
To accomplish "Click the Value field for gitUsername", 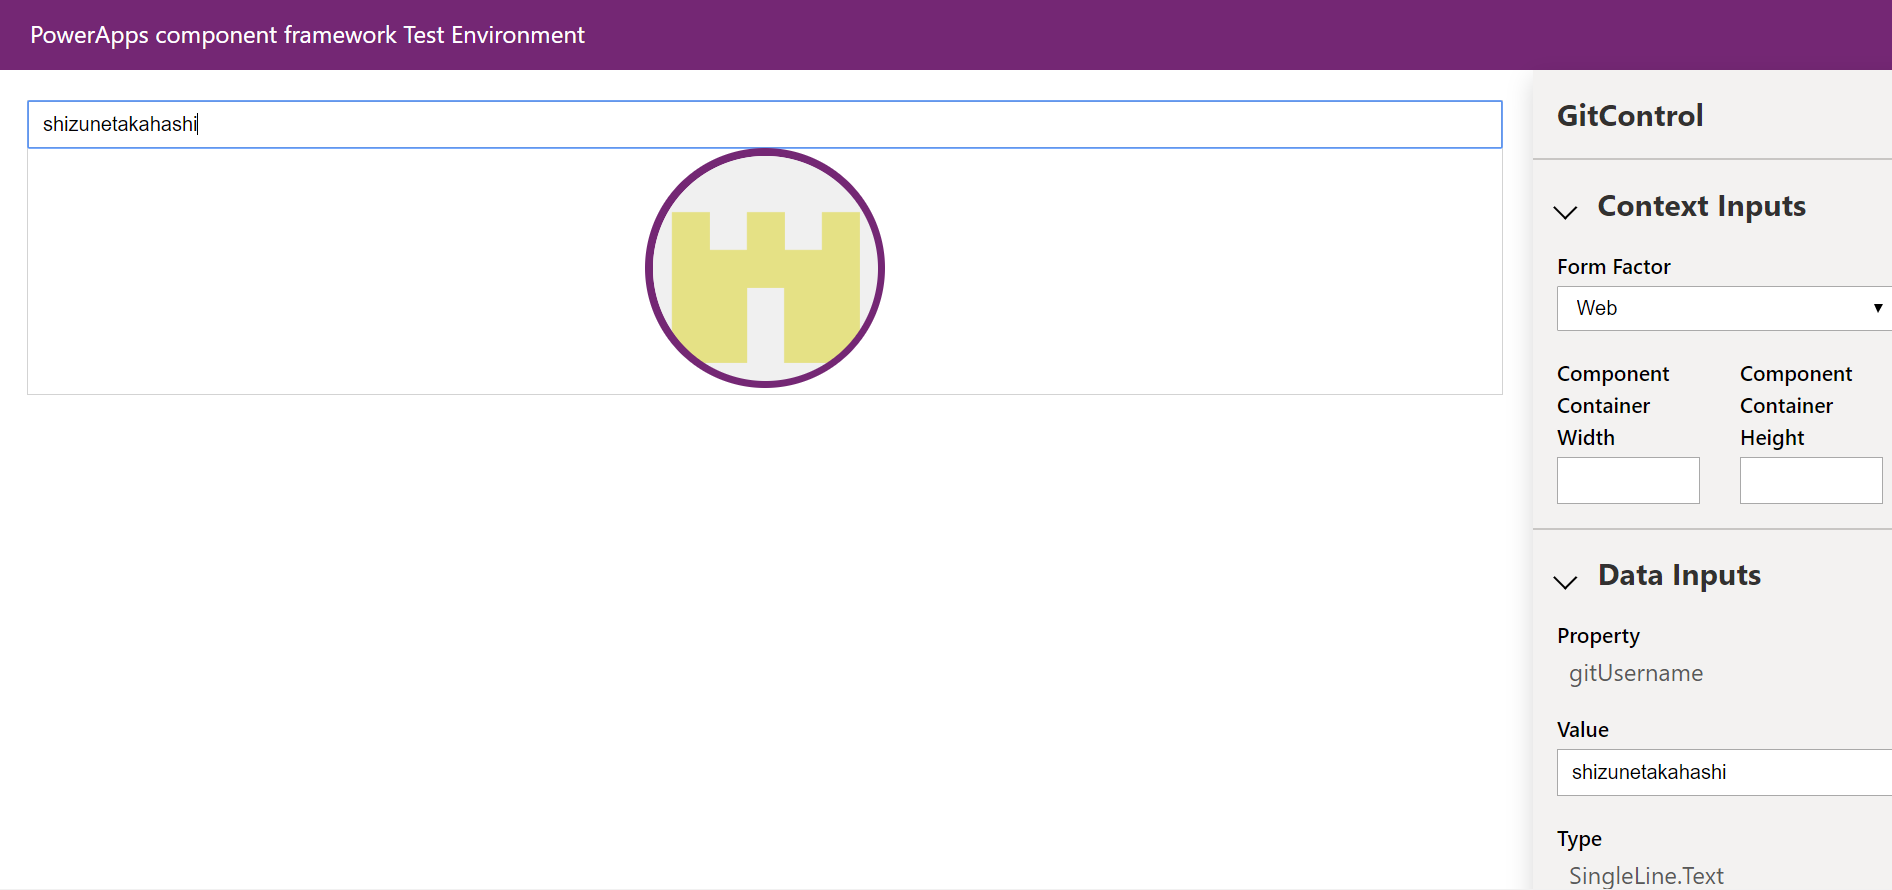I will [1724, 772].
